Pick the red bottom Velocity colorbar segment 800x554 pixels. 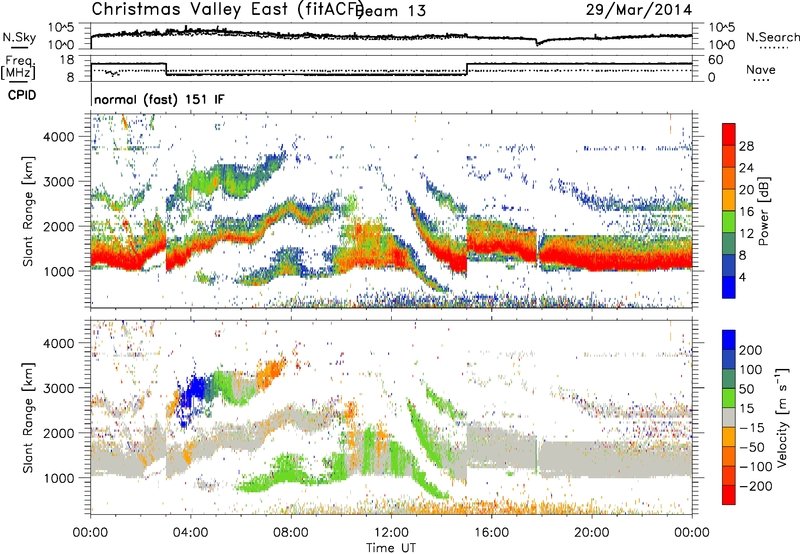point(729,495)
